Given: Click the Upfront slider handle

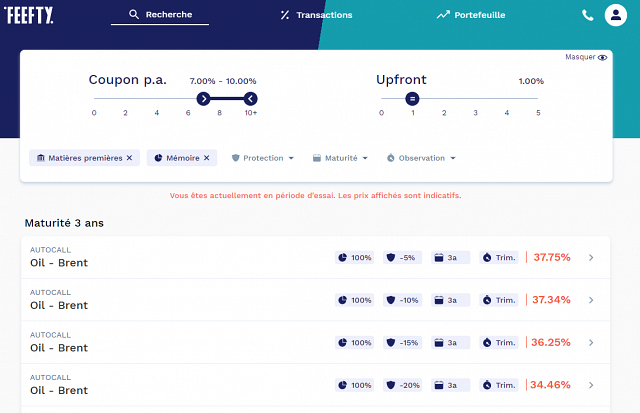Looking at the screenshot, I should click(x=412, y=98).
